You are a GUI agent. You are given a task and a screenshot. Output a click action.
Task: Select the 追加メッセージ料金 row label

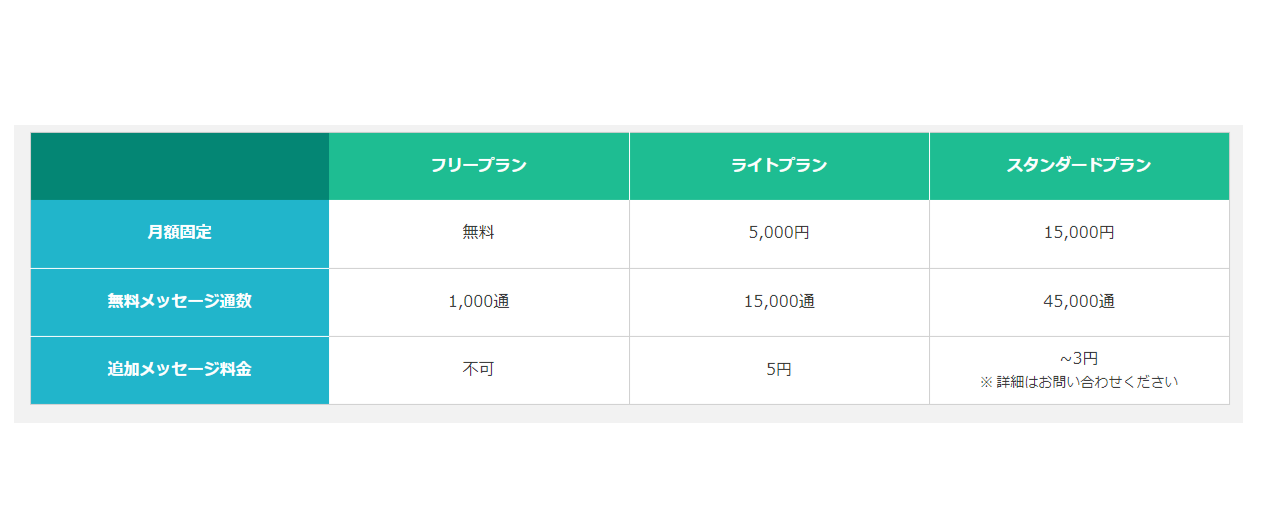[180, 369]
